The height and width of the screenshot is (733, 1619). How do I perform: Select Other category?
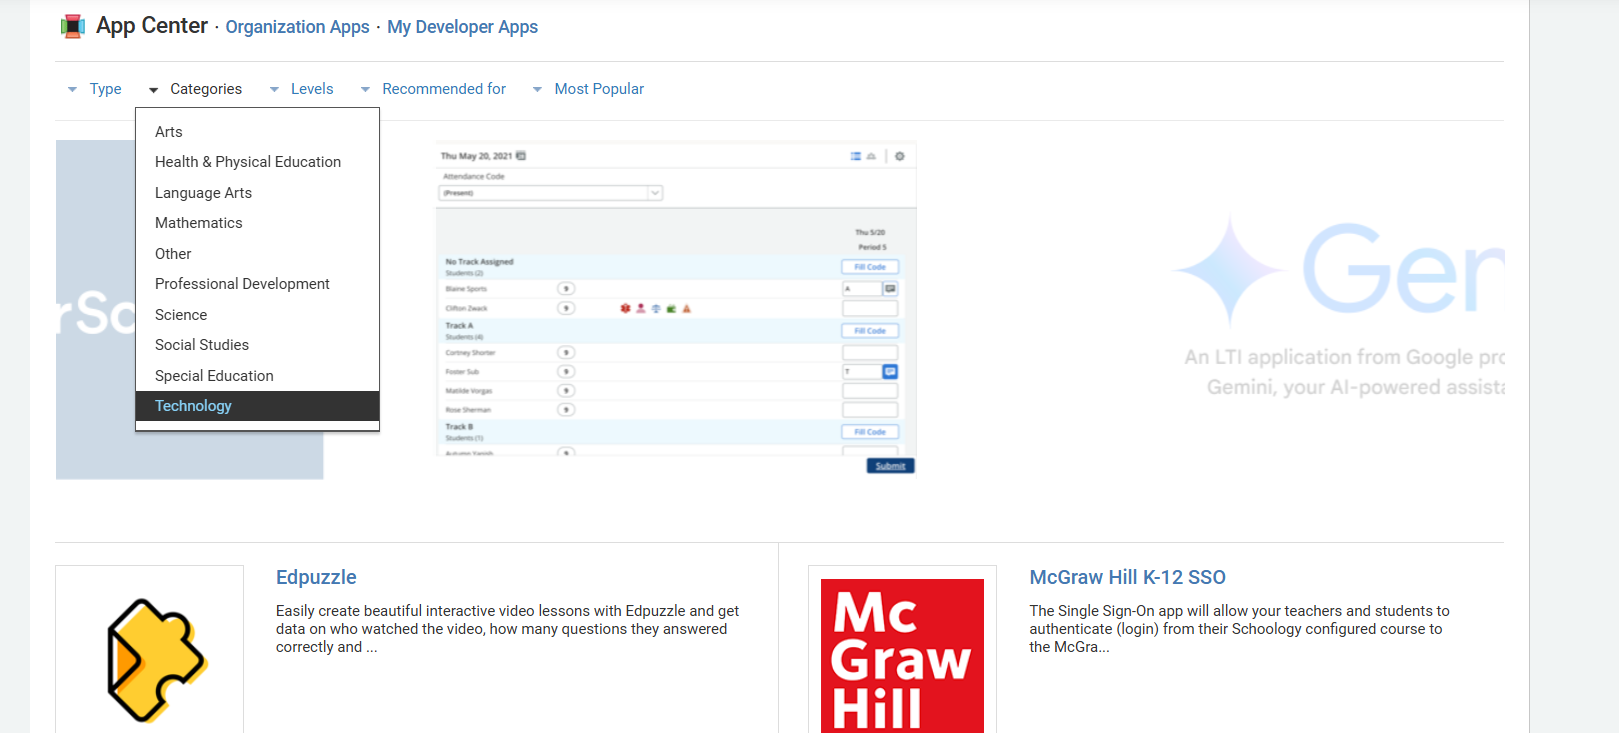click(x=257, y=254)
